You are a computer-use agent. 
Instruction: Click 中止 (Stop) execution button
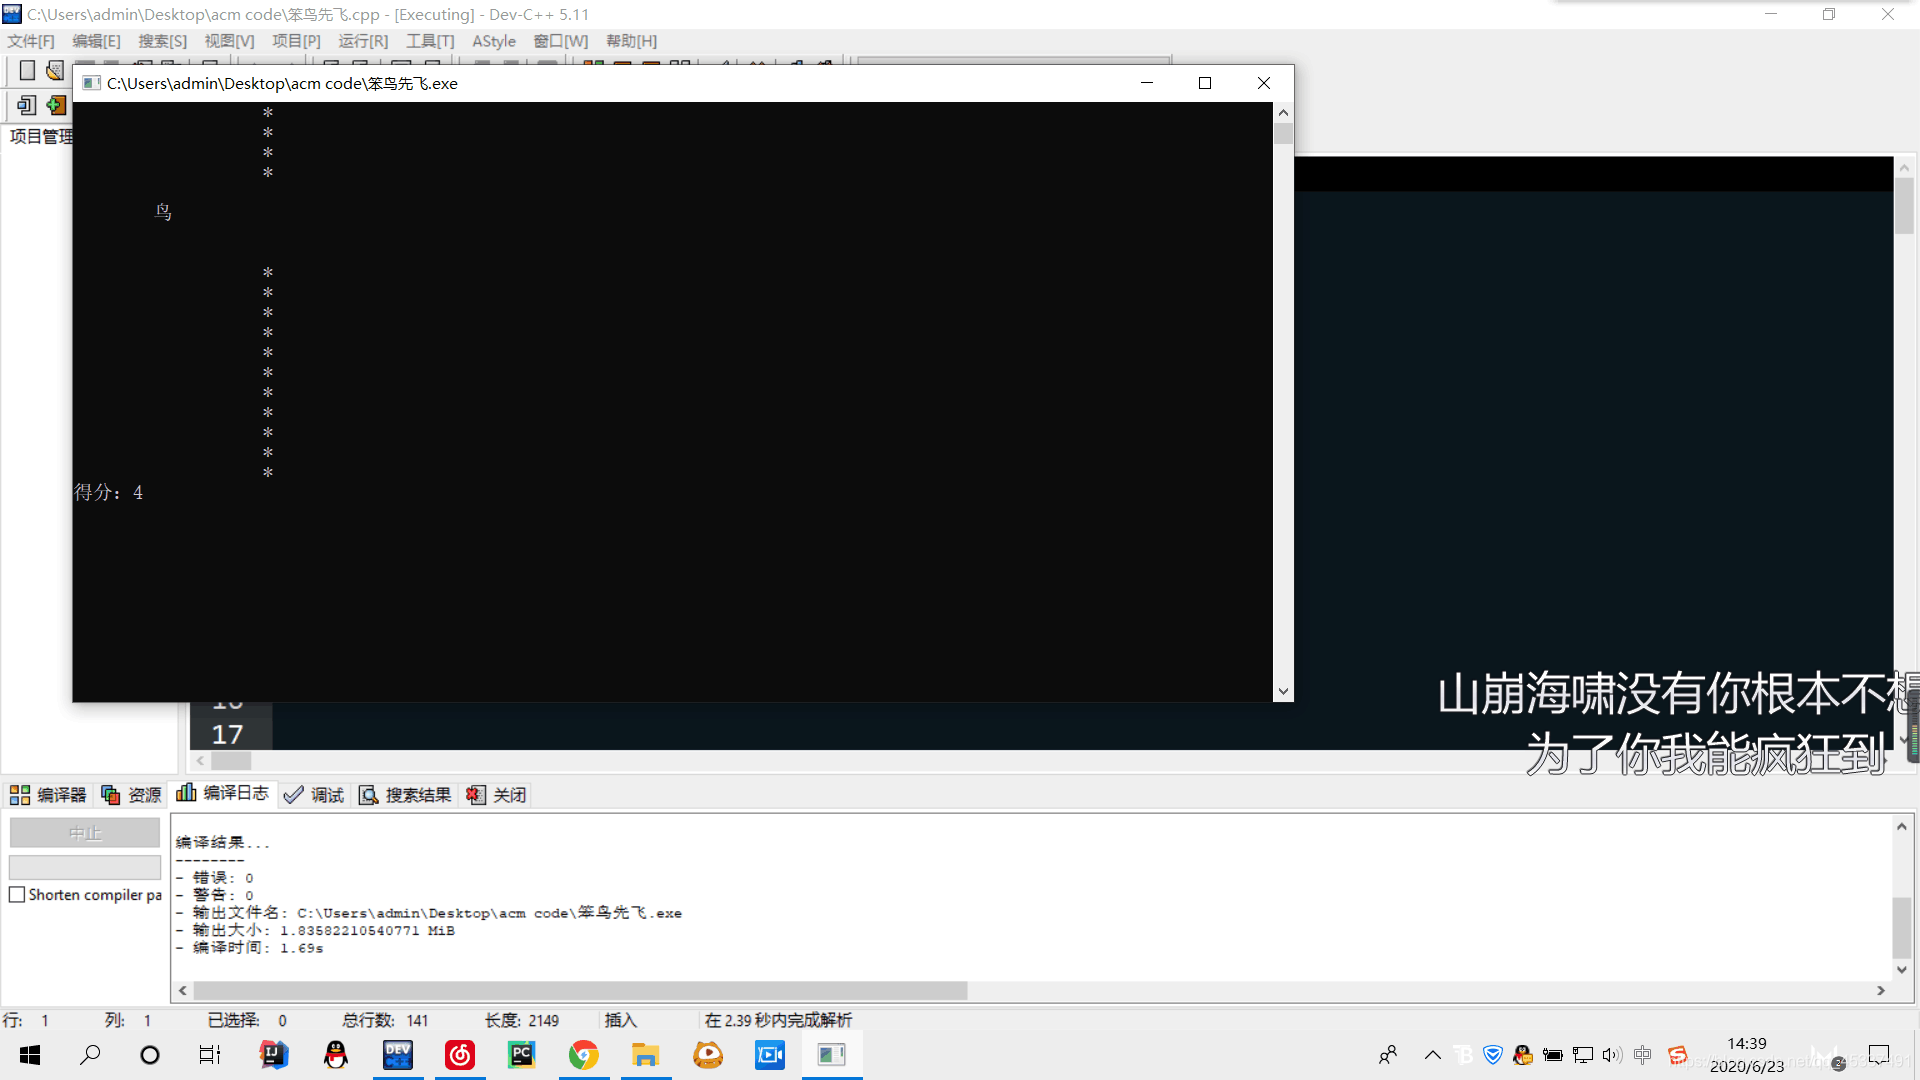point(83,832)
